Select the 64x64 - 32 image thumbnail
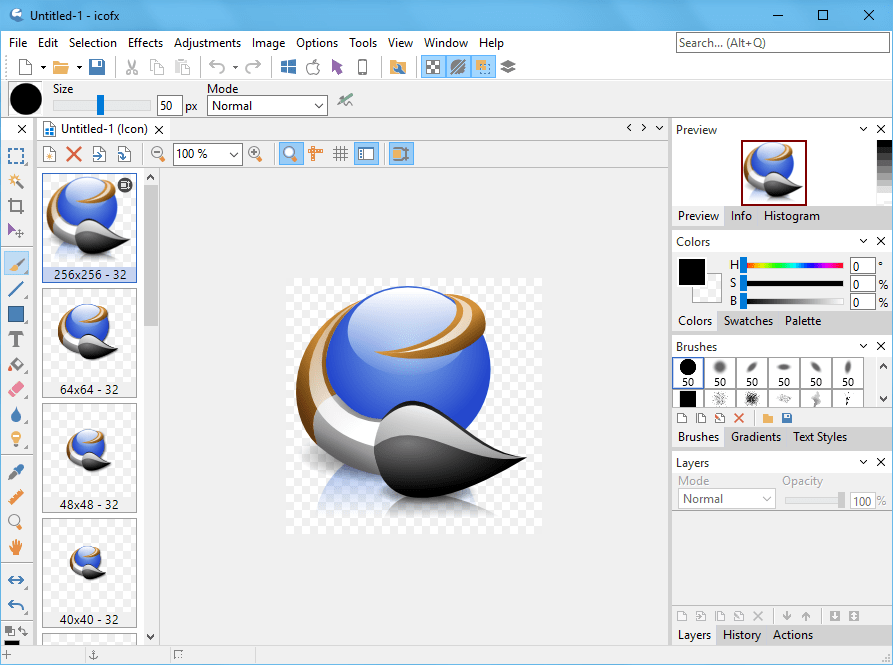Screen dimensions: 893x665 [x=89, y=343]
